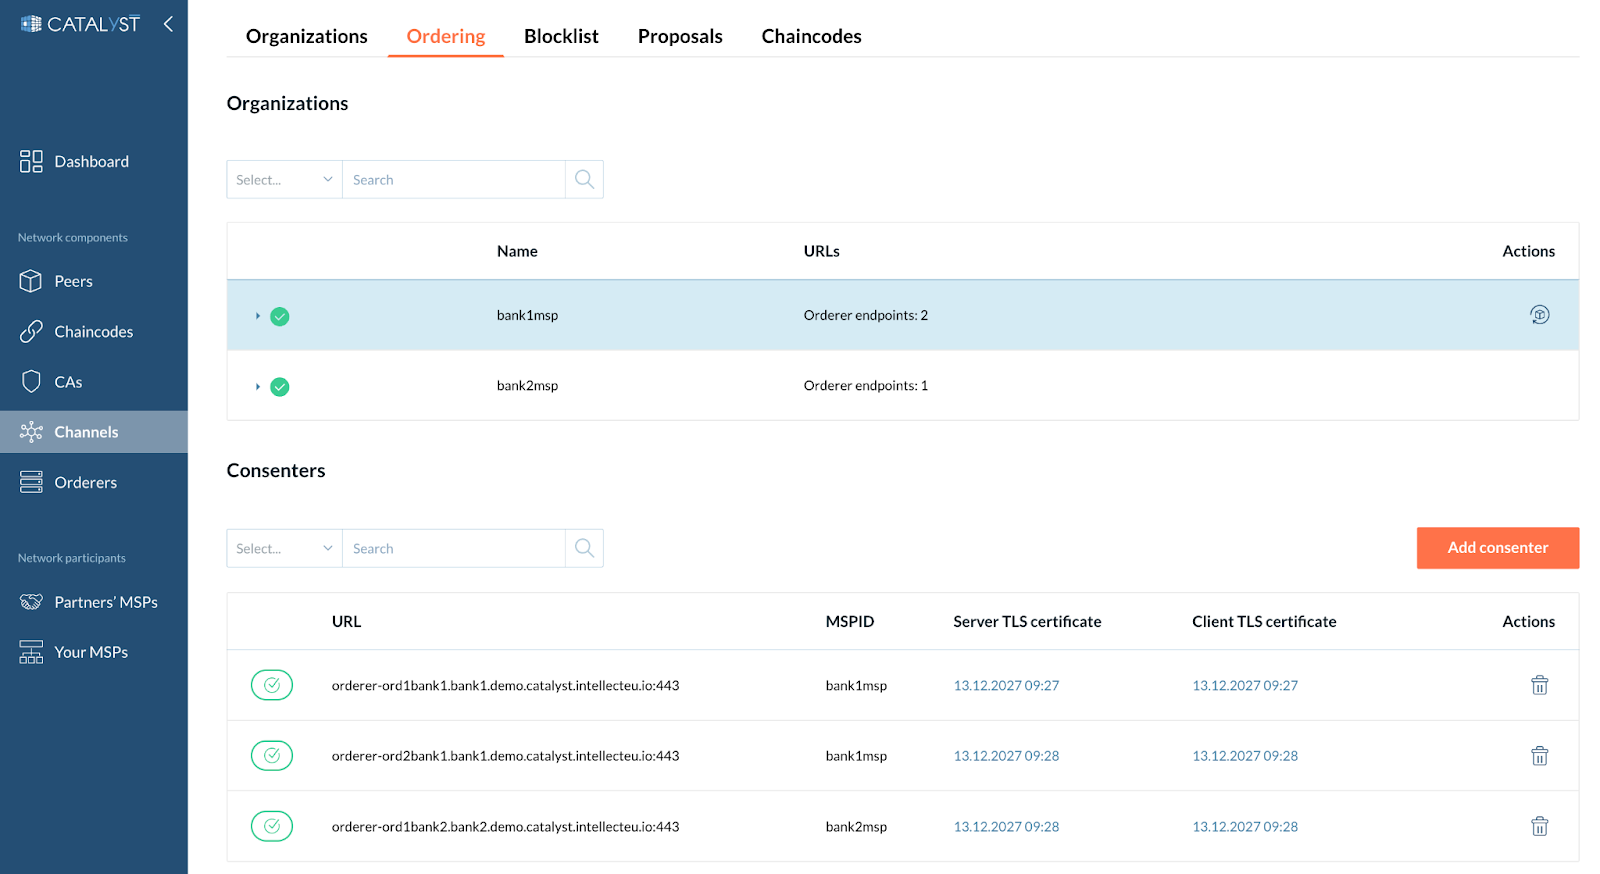The image size is (1600, 874).
Task: Delete the orderer-ord2bank1 consenter
Action: click(x=1539, y=756)
